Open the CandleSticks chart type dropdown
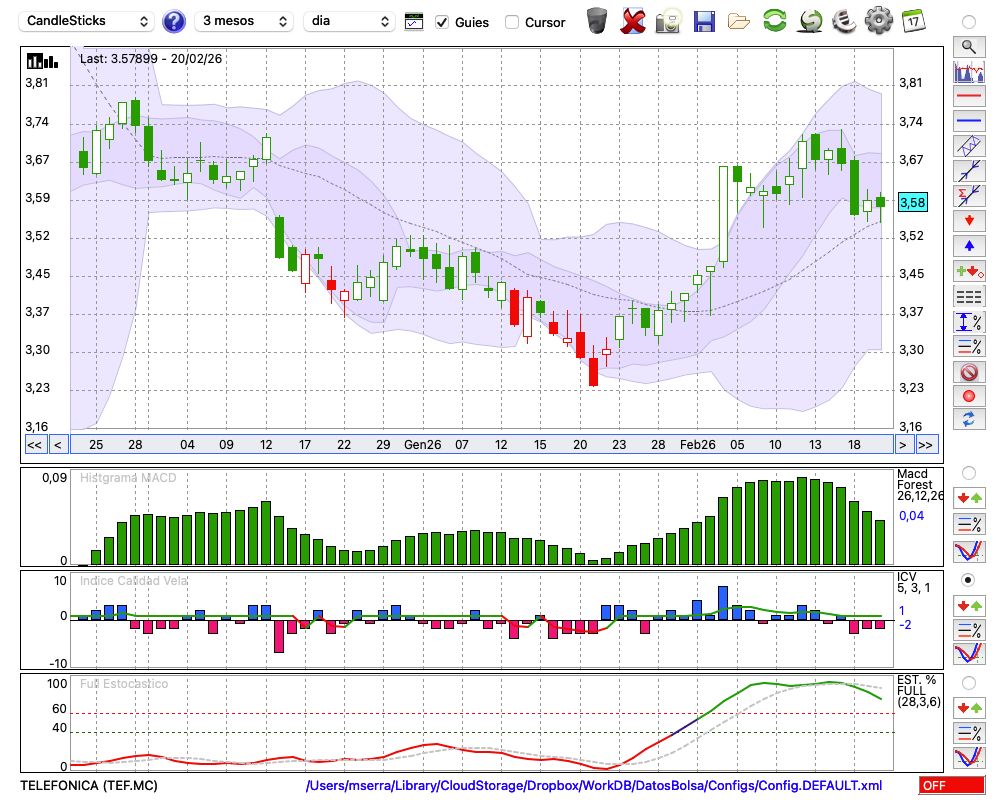 pyautogui.click(x=88, y=21)
